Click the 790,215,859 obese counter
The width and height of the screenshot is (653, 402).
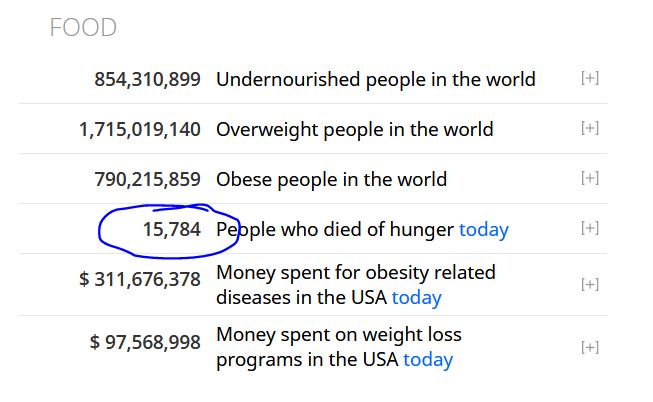click(147, 179)
